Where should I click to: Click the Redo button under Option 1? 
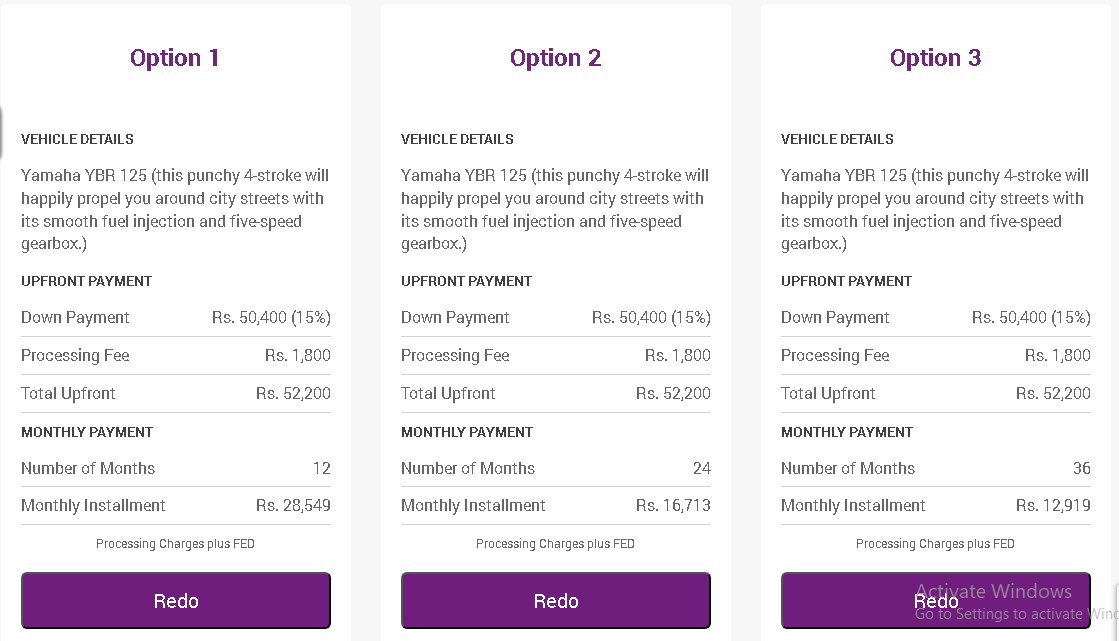tap(176, 600)
